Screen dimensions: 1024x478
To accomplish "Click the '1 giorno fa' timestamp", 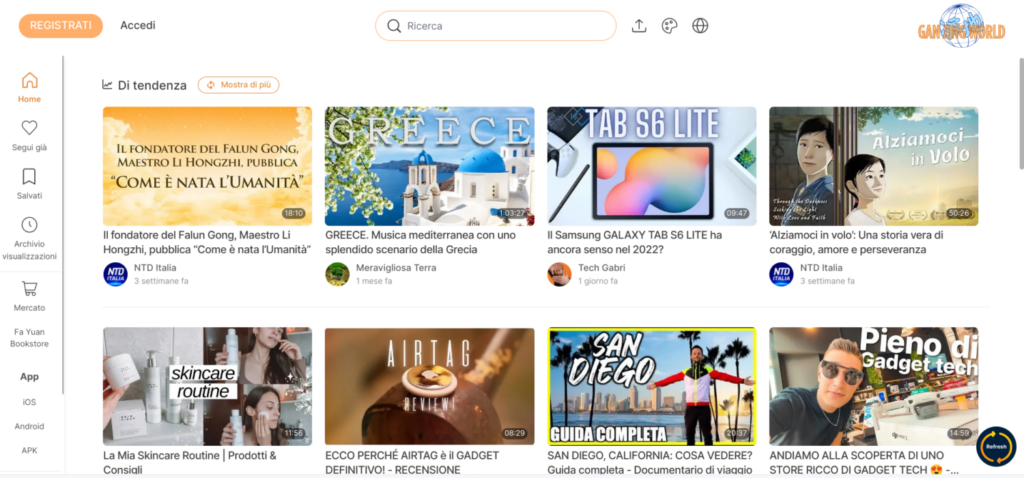I will click(x=598, y=281).
